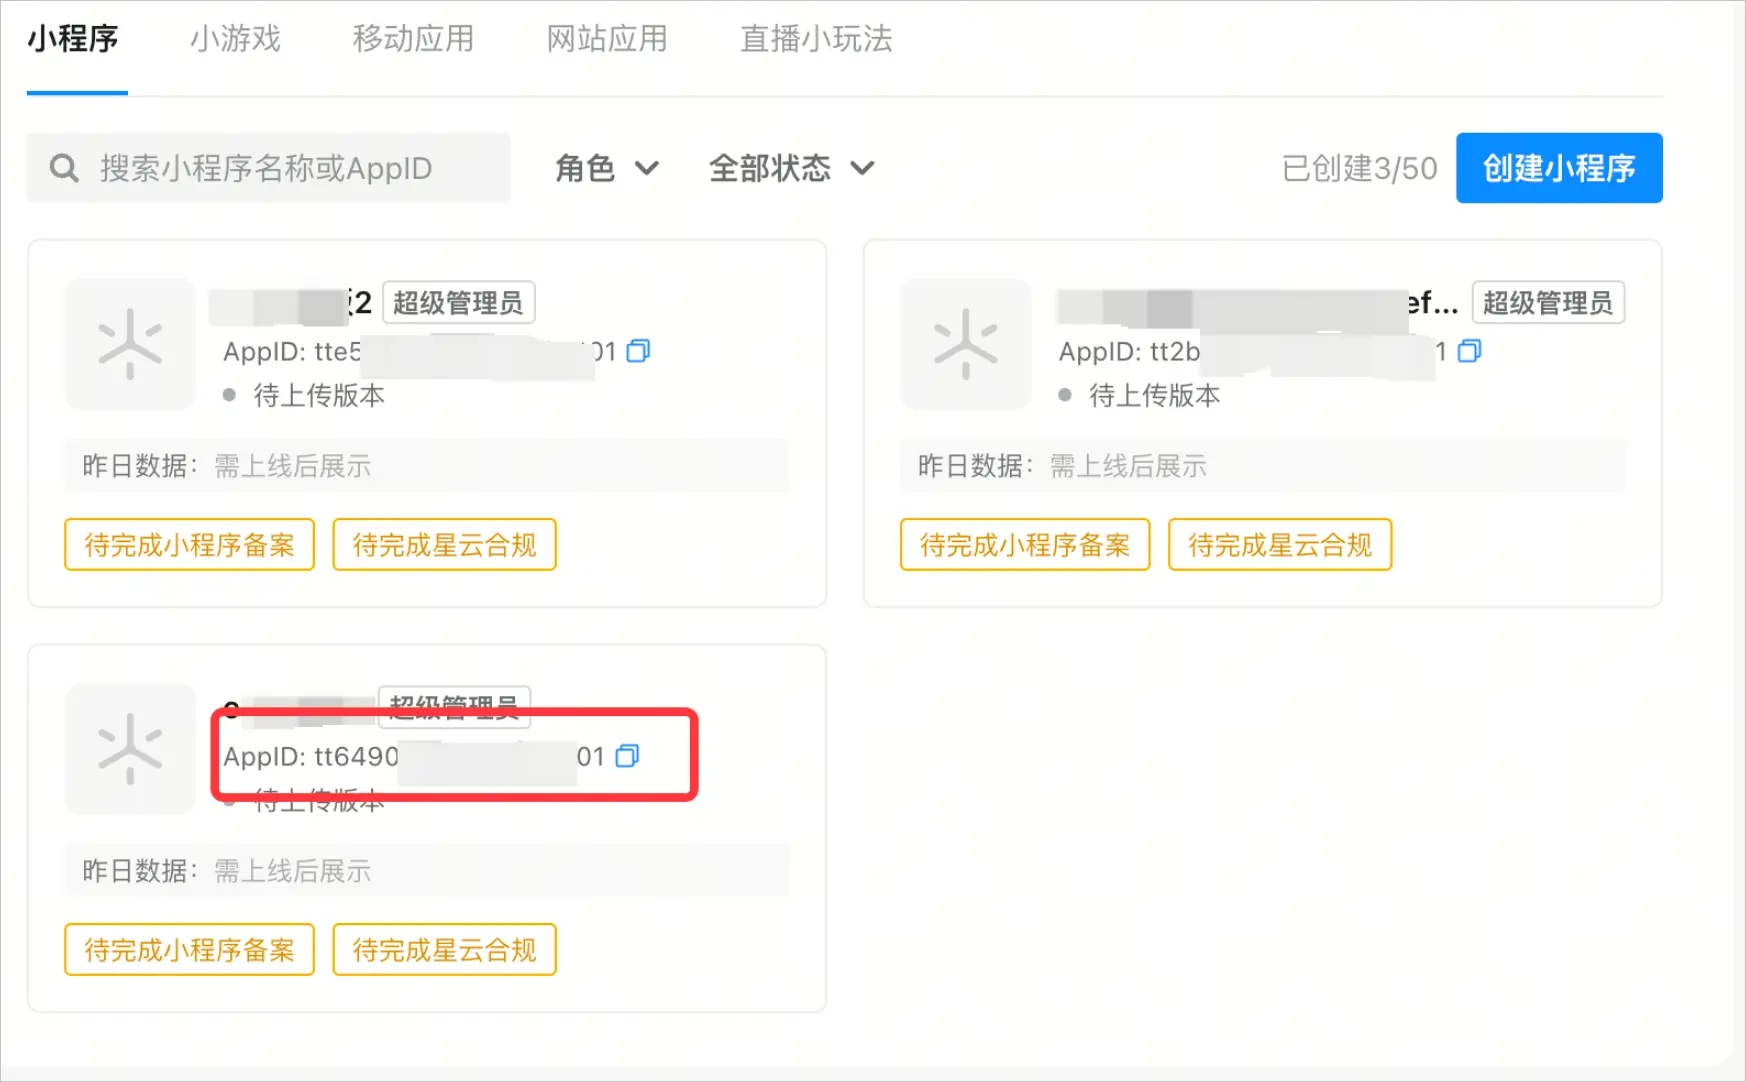Click the 创建小程序 button
This screenshot has height=1082, width=1746.
1559,168
